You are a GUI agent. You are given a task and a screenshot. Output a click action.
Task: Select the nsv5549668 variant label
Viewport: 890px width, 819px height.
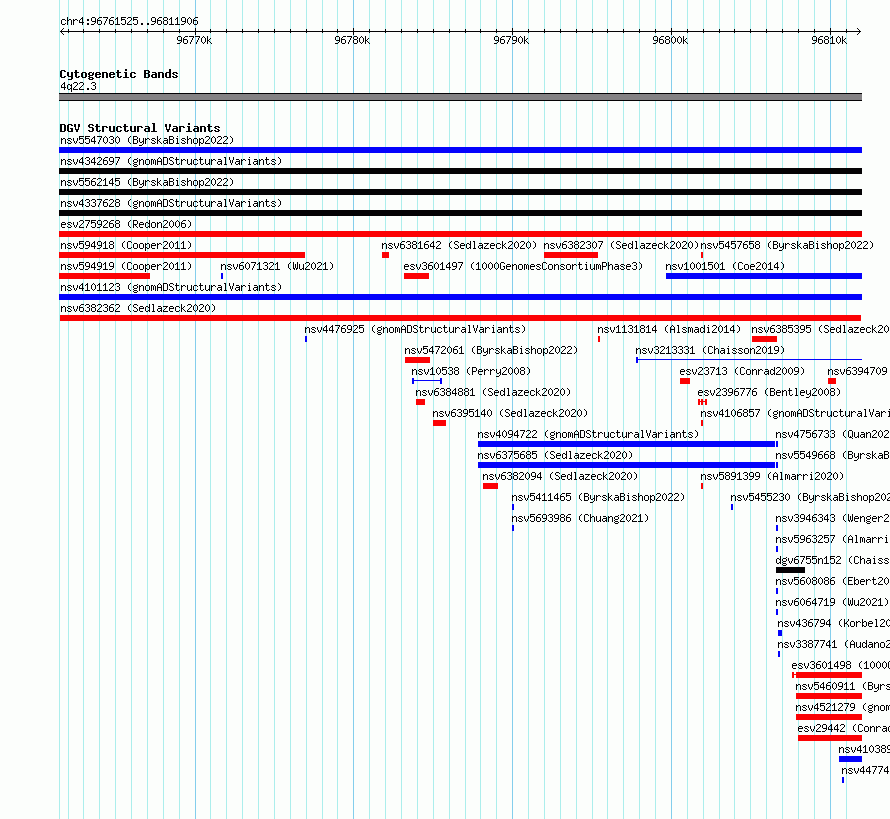click(832, 455)
